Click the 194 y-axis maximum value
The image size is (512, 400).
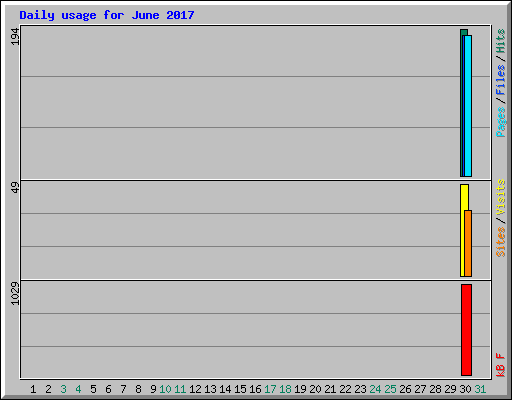[x=15, y=36]
